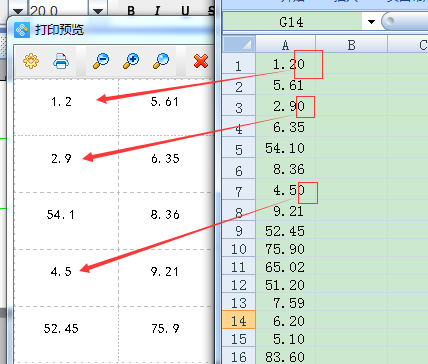Click preview label showing 52.45
Image resolution: width=428 pixels, height=364 pixels.
pos(61,329)
